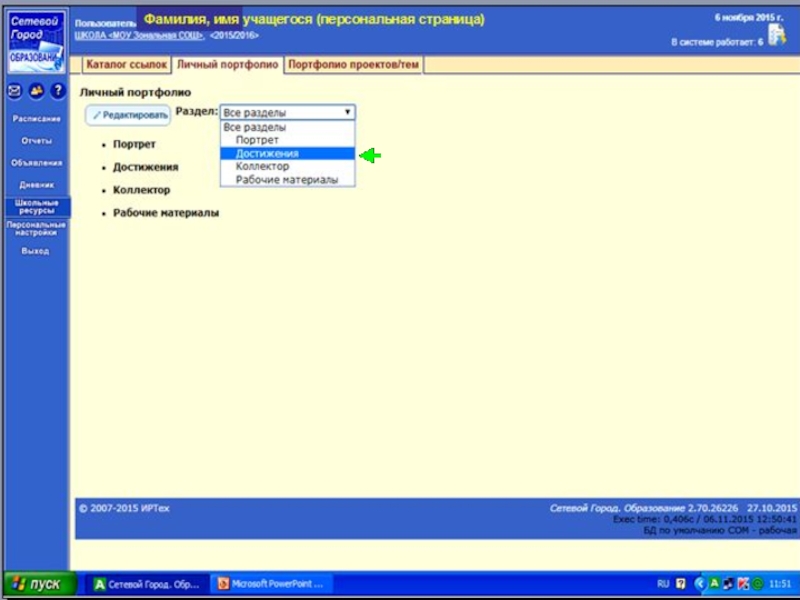Viewport: 800px width, 600px height.
Task: Expand hidden tray icons with the arrow
Action: 700,584
